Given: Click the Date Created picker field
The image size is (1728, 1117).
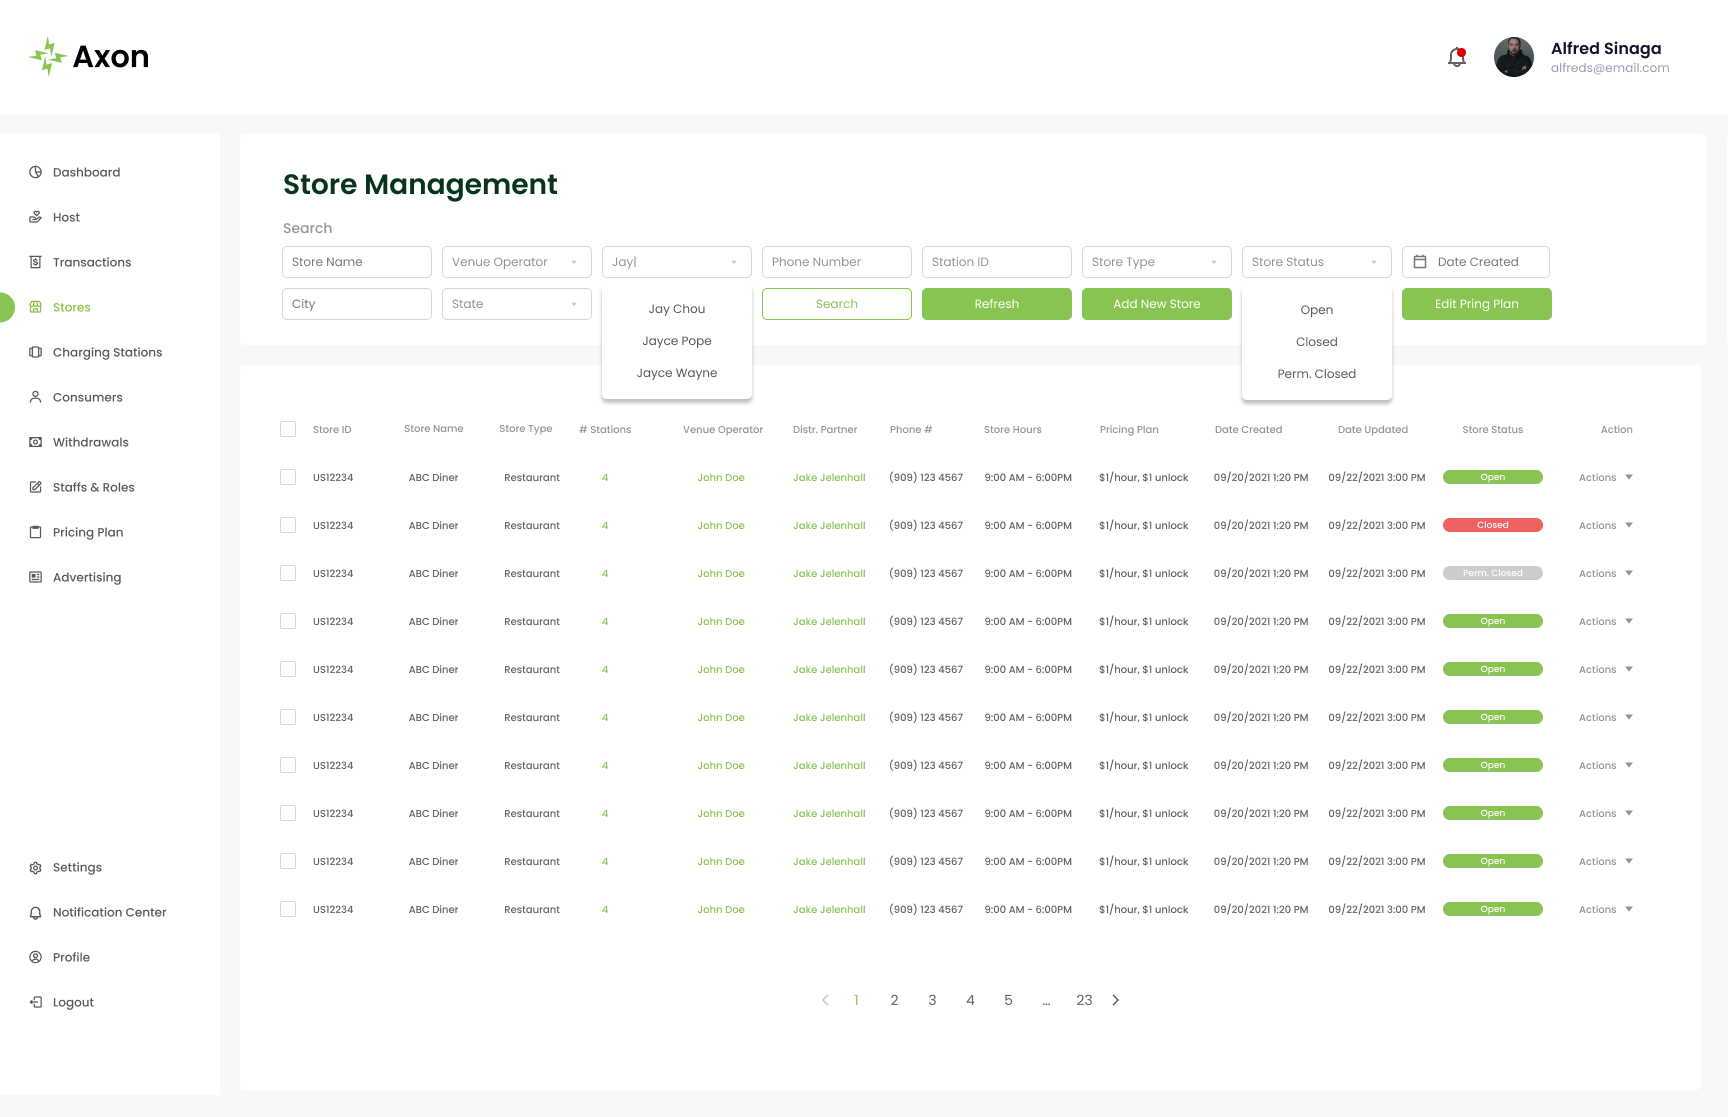Looking at the screenshot, I should [1476, 262].
